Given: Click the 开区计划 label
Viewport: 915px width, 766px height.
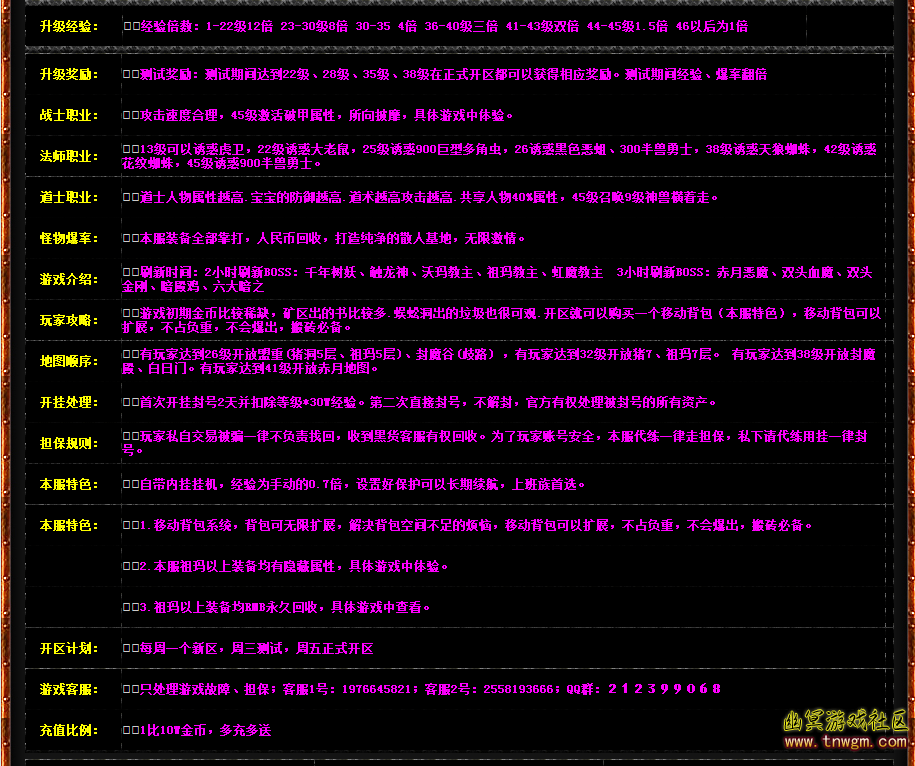Looking at the screenshot, I should [x=69, y=648].
